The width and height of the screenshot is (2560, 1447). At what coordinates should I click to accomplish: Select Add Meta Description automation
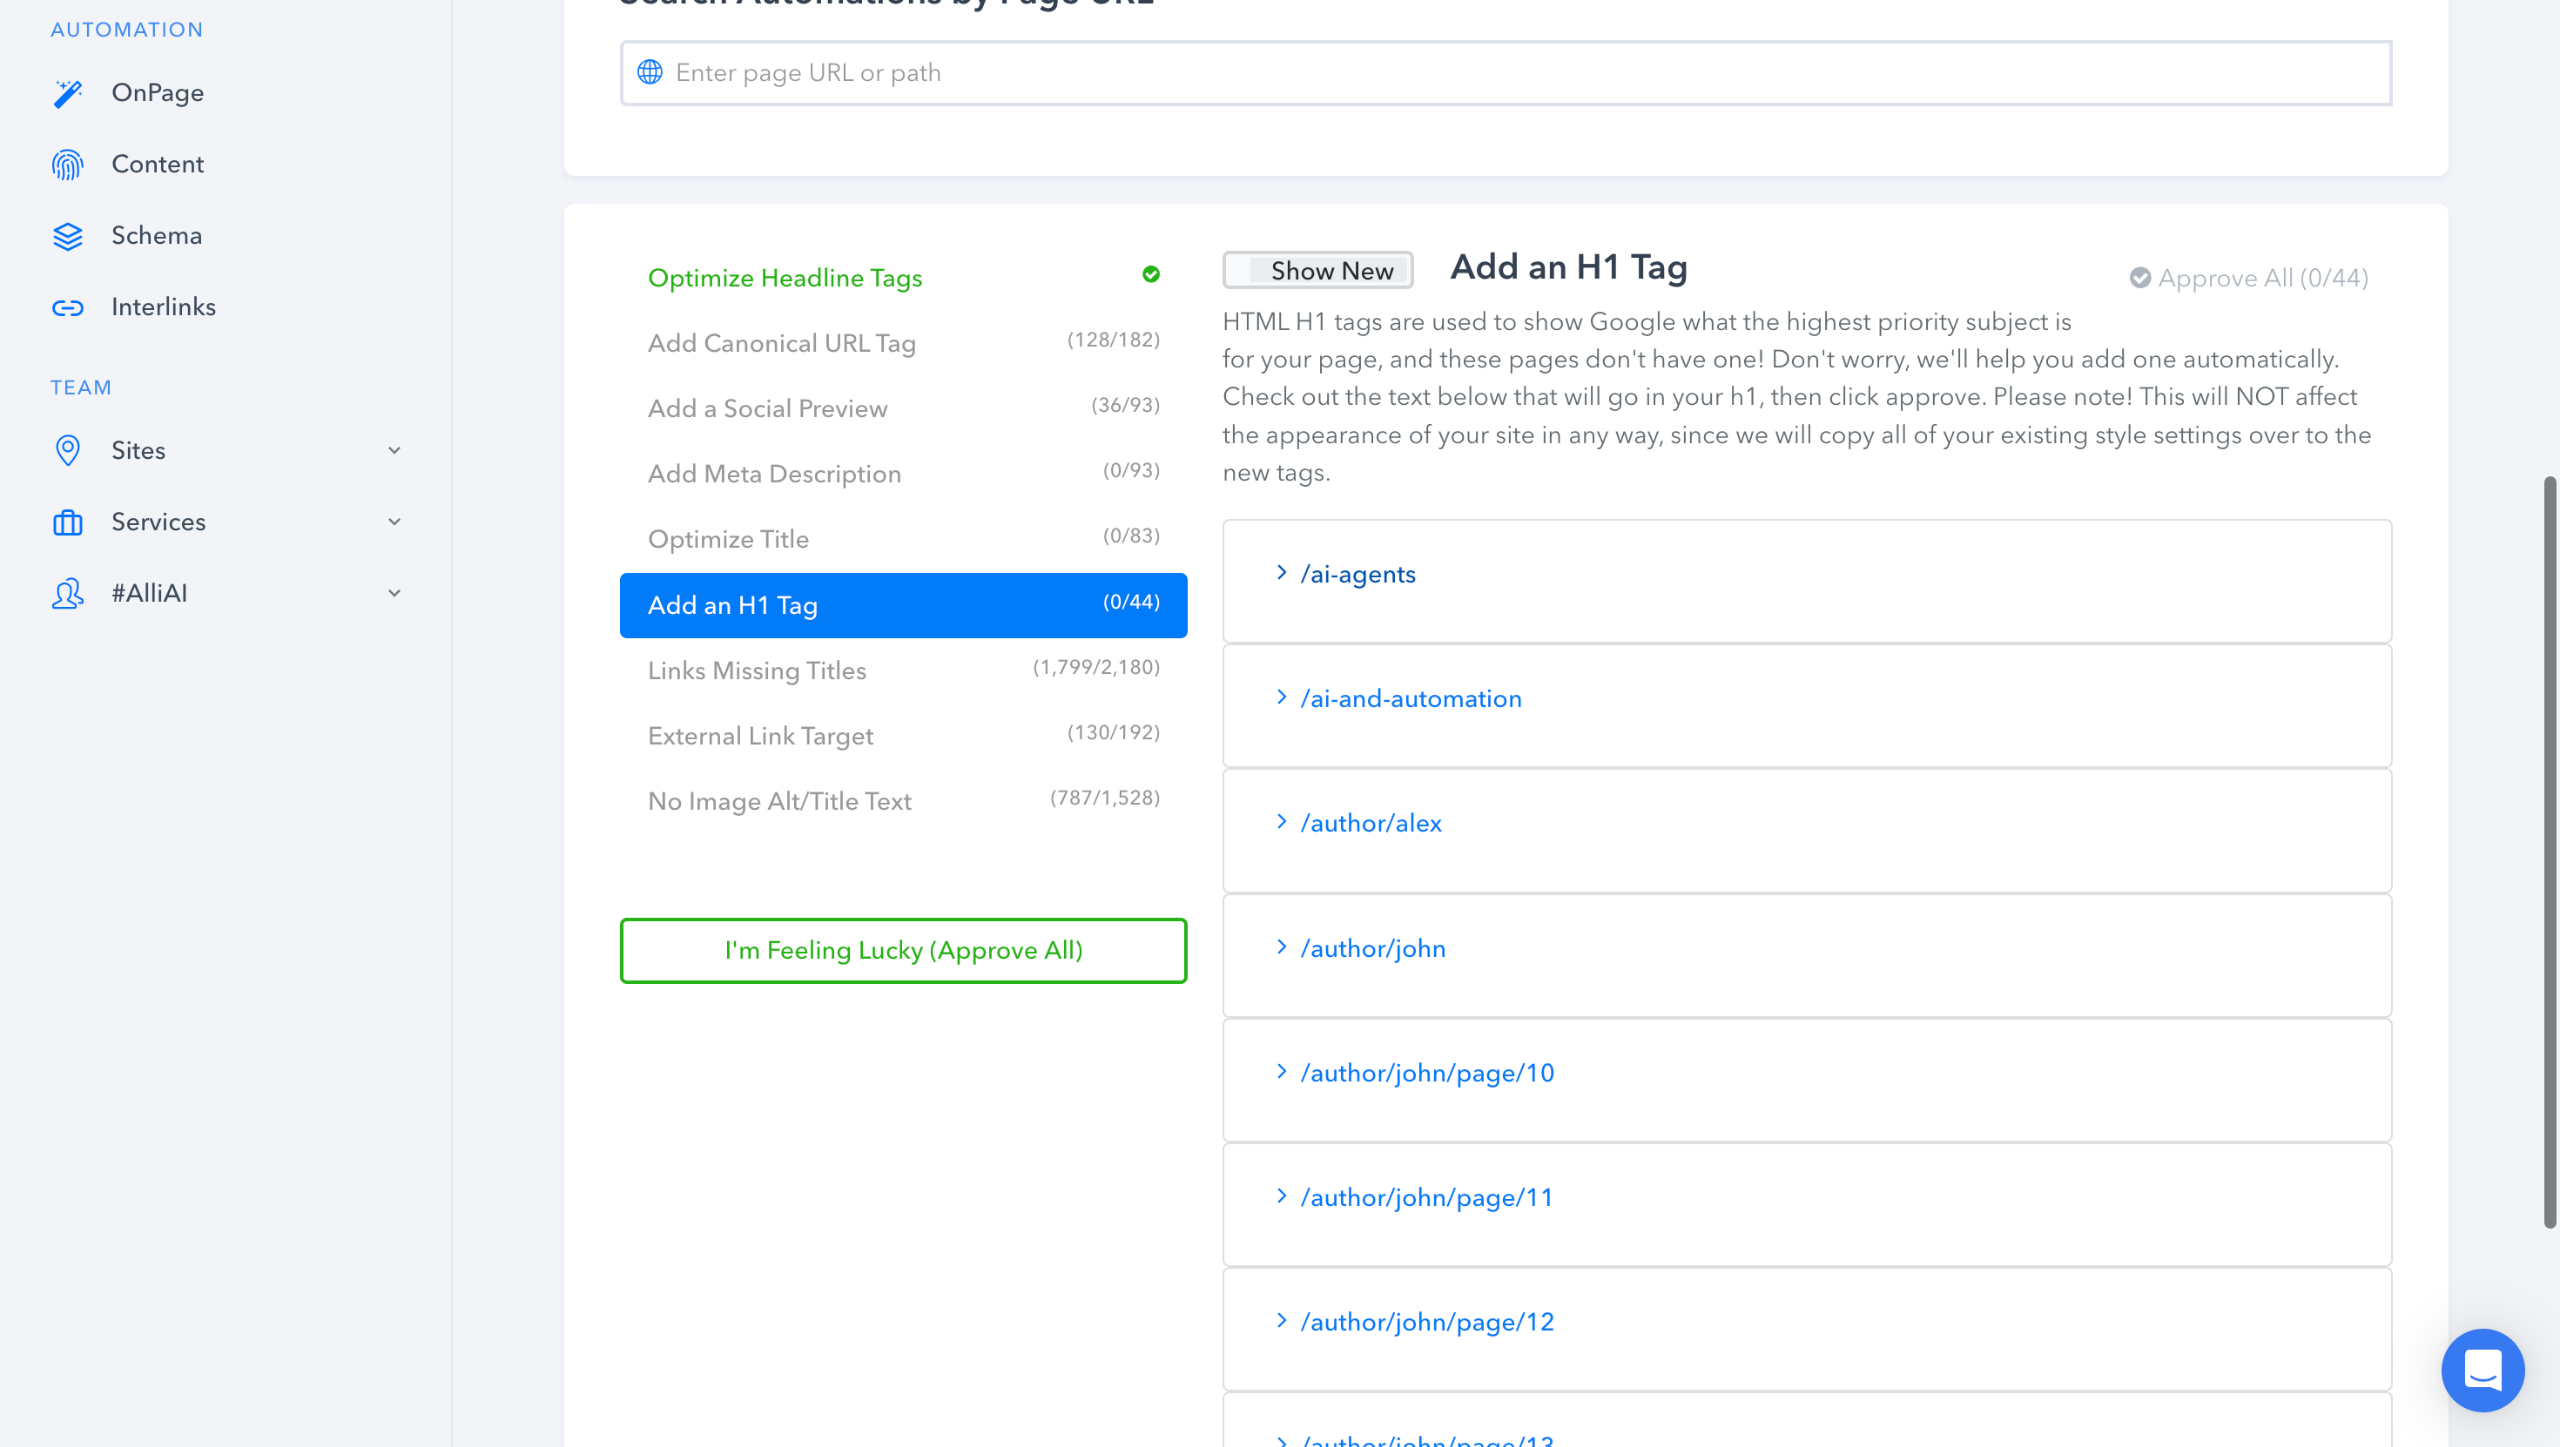[x=774, y=474]
